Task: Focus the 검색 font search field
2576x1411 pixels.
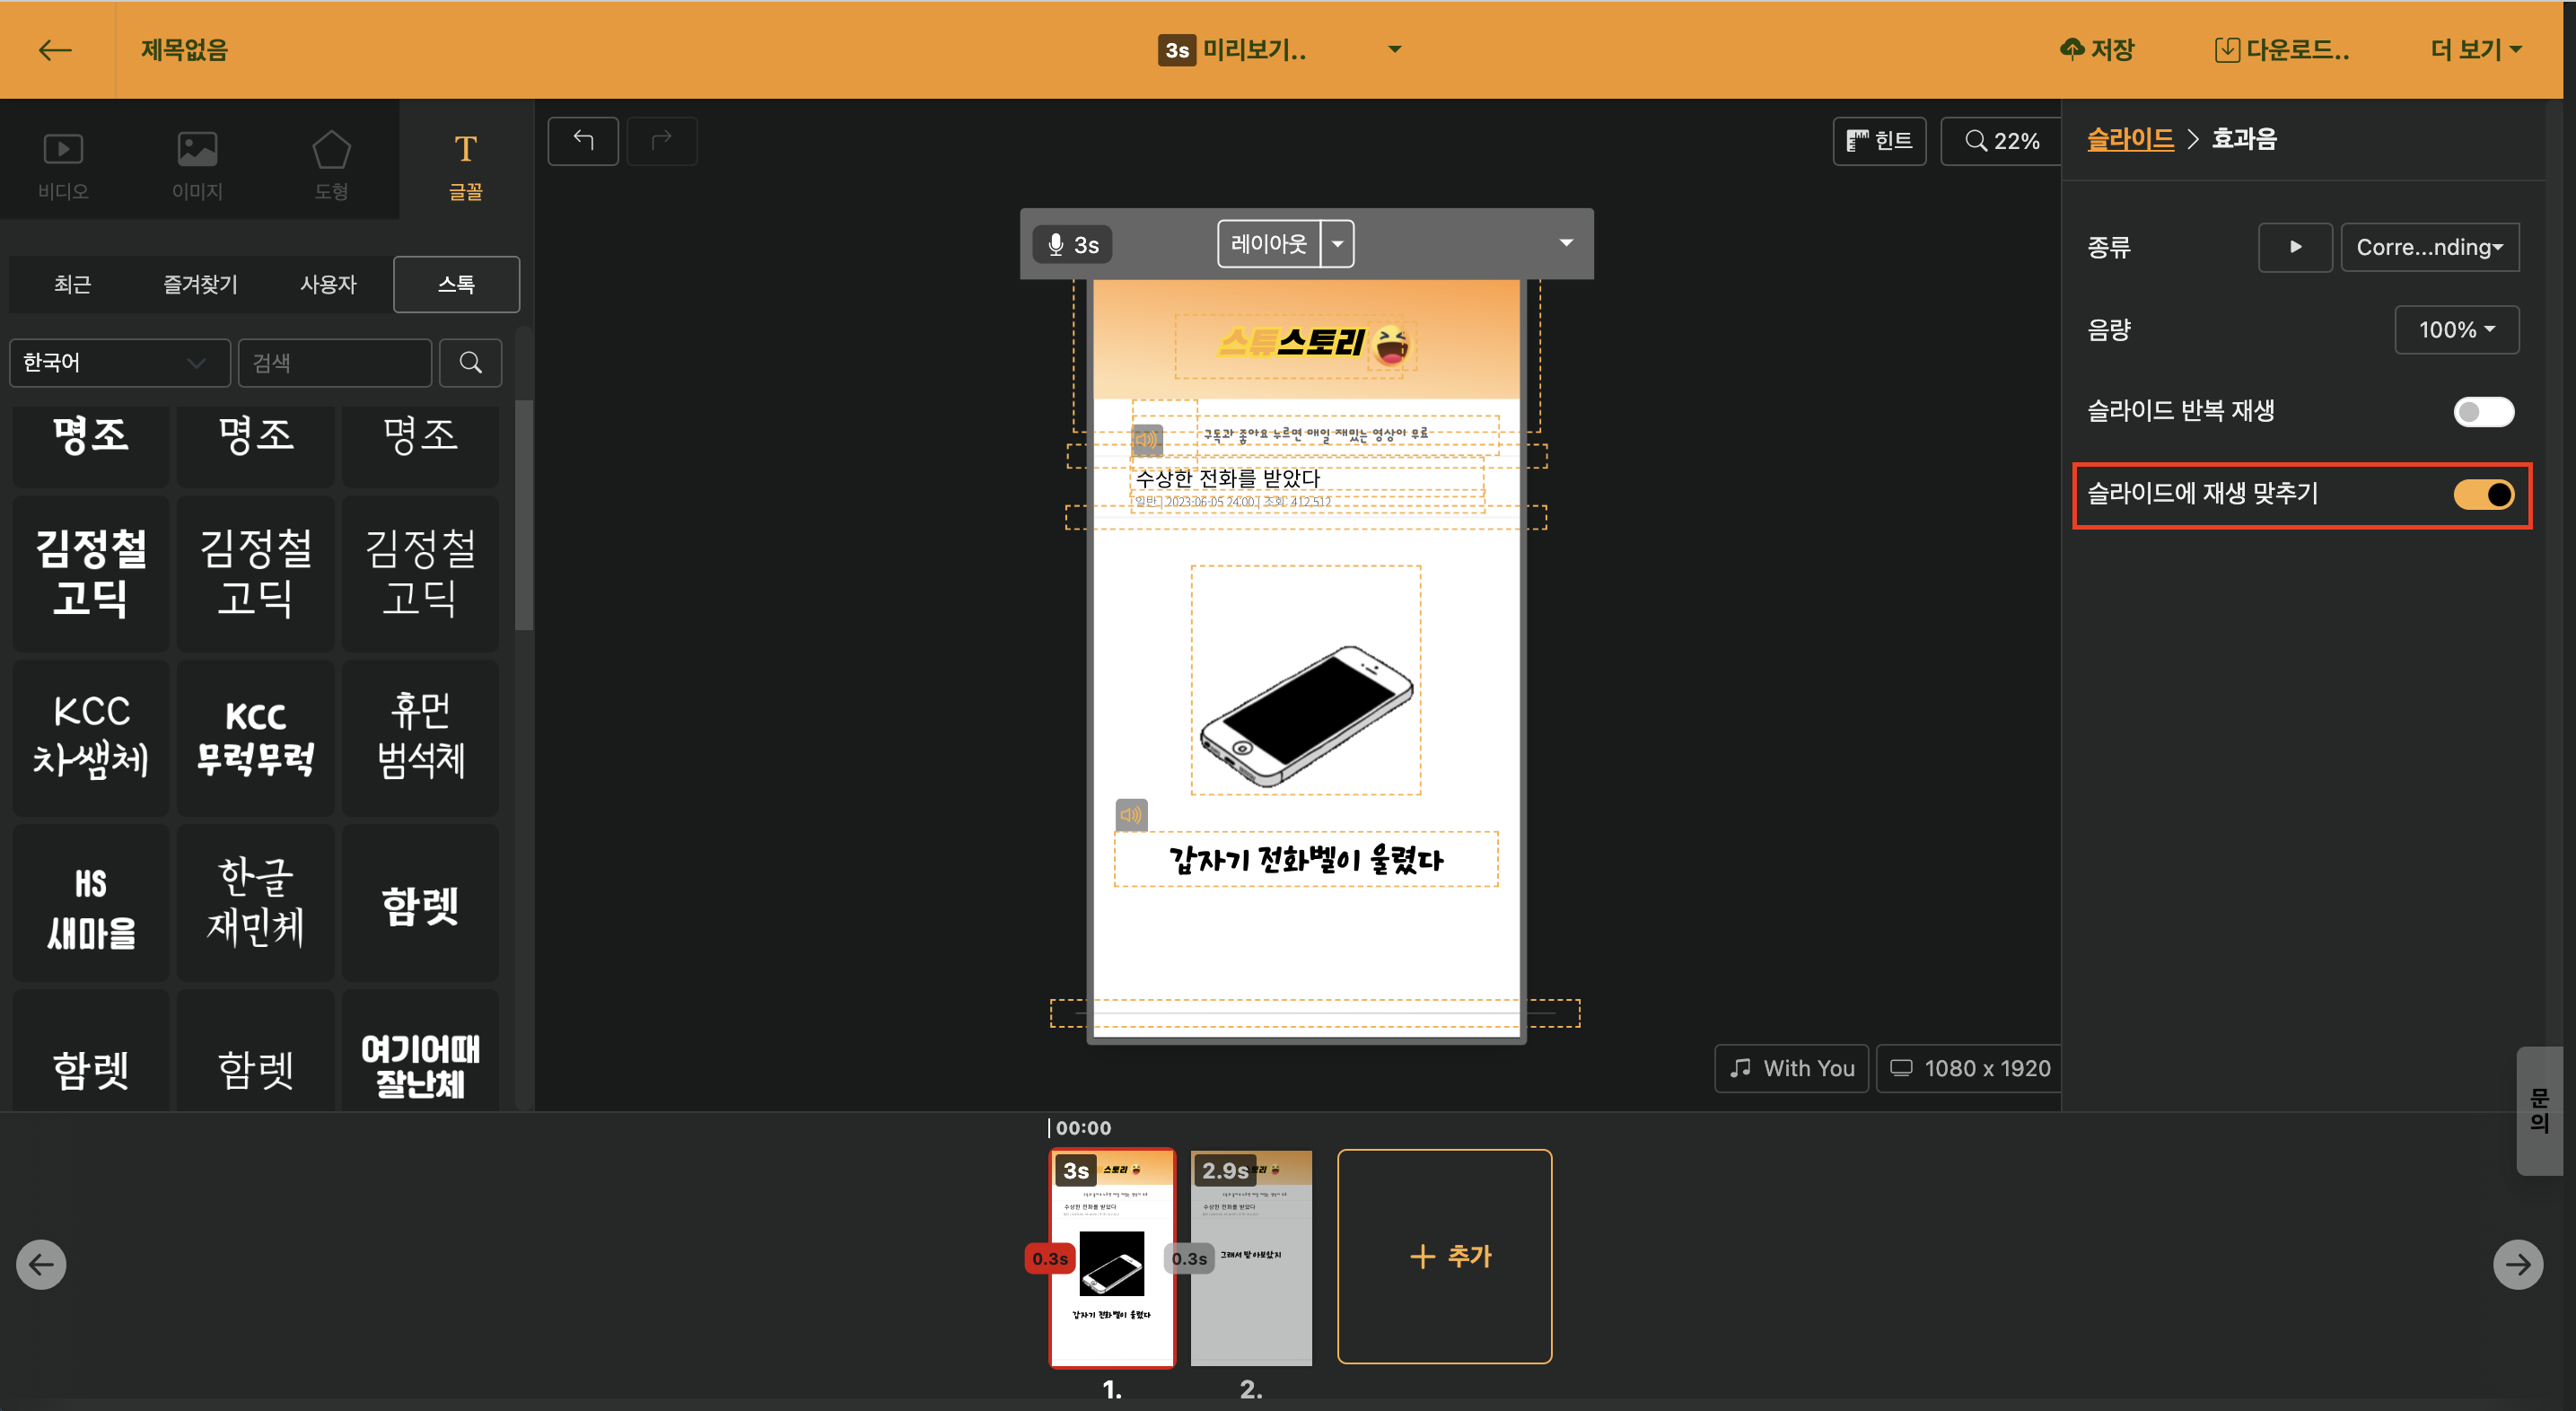Action: [x=335, y=362]
